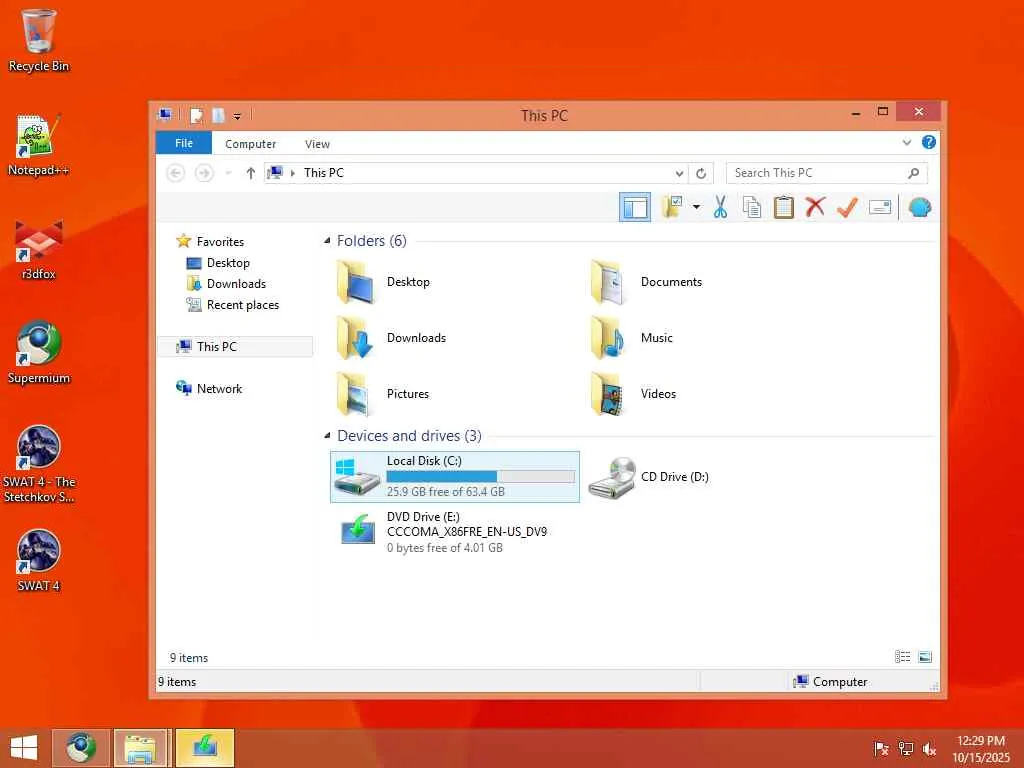Click in the Search This PC field
Screen dimensions: 1024x768
click(x=827, y=173)
